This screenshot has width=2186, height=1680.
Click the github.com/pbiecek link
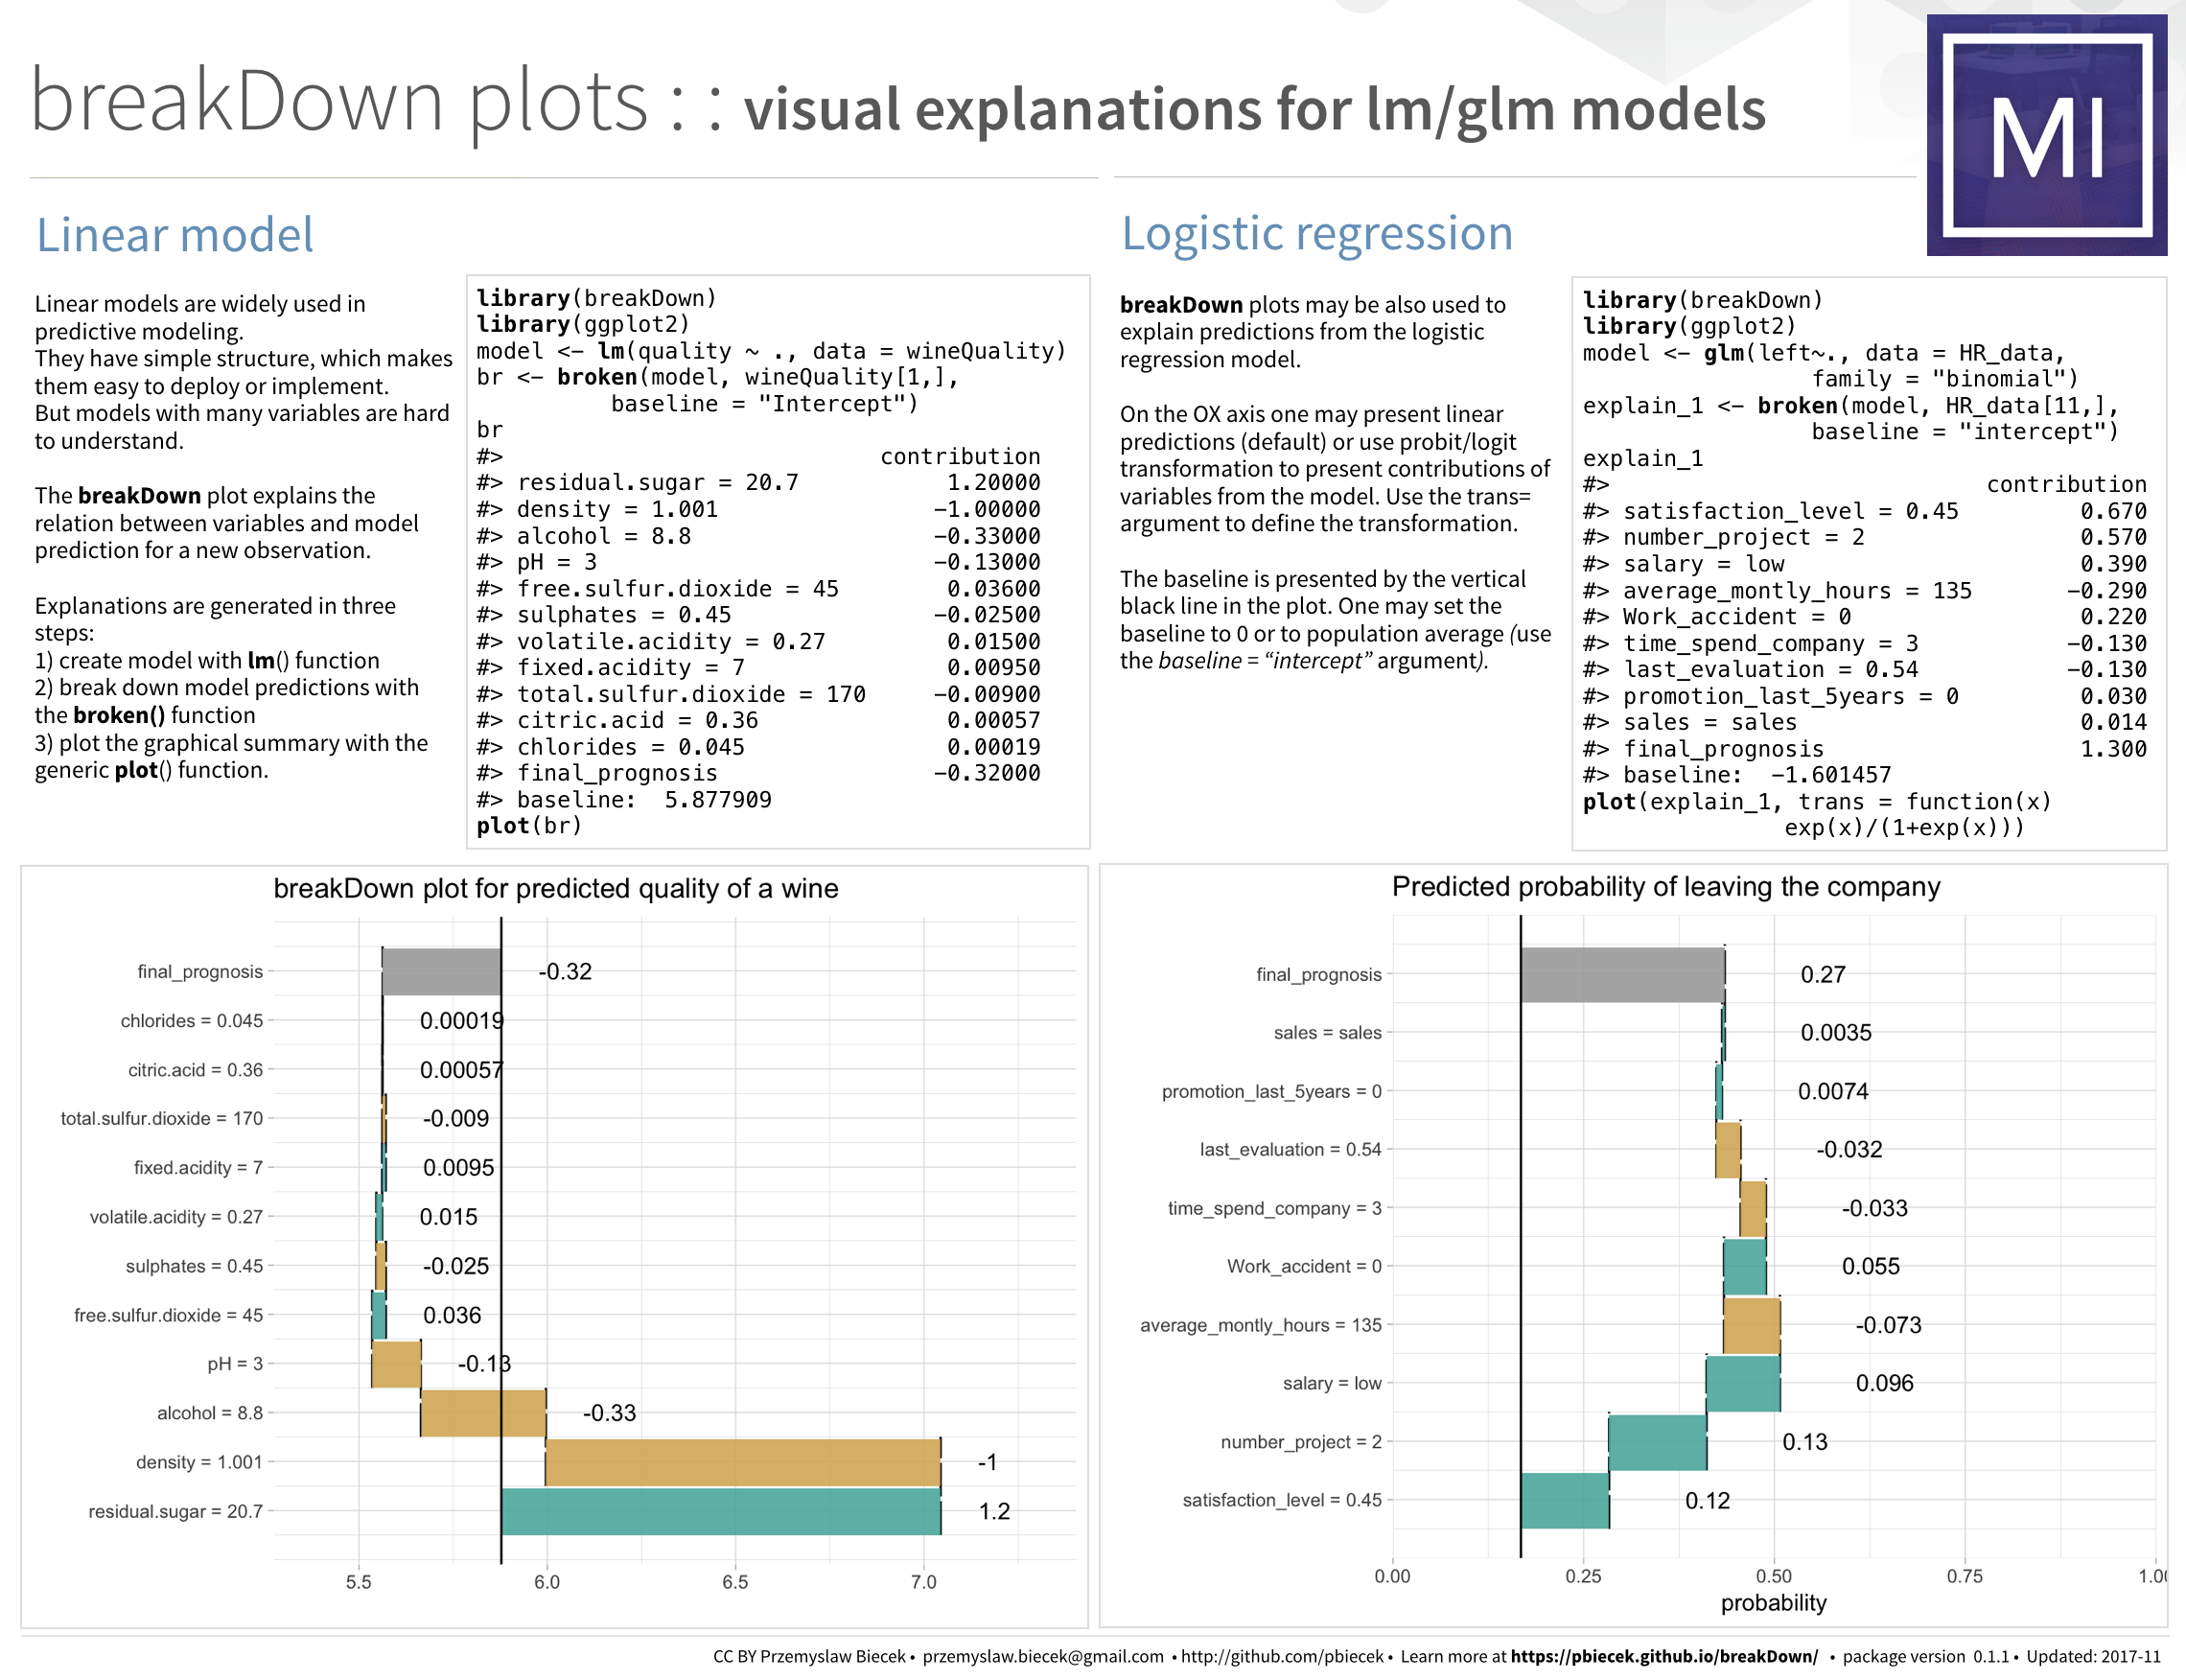click(x=1282, y=1656)
